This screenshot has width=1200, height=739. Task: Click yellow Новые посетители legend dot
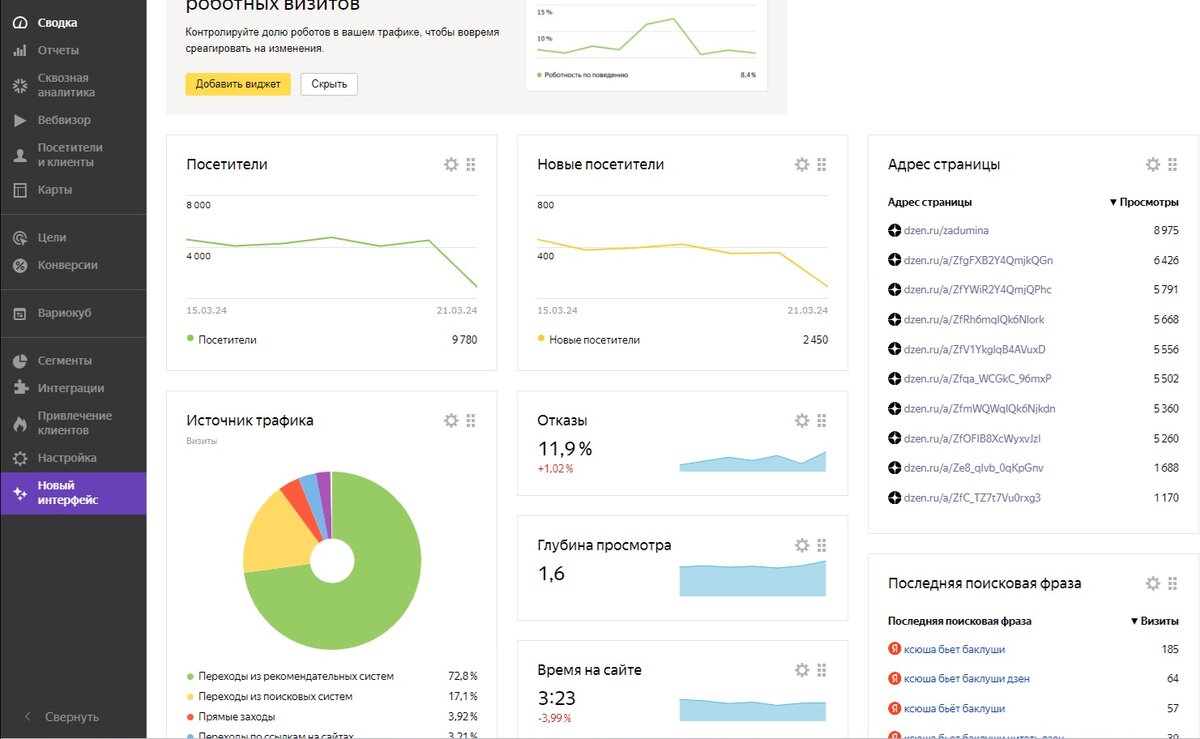(x=541, y=339)
